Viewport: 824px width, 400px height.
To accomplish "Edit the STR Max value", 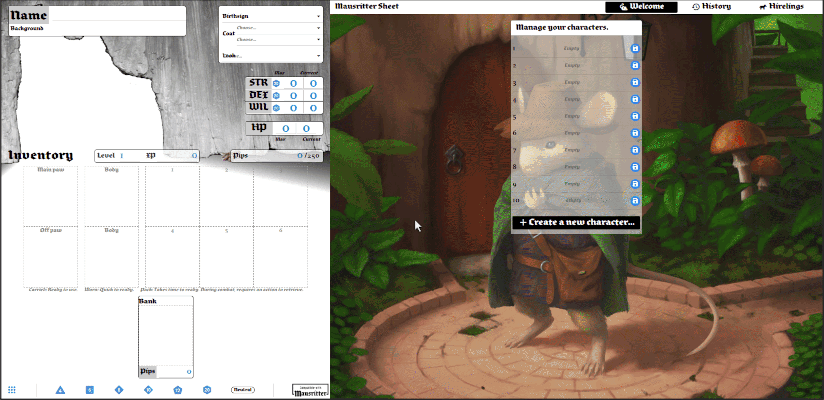I will pos(293,83).
